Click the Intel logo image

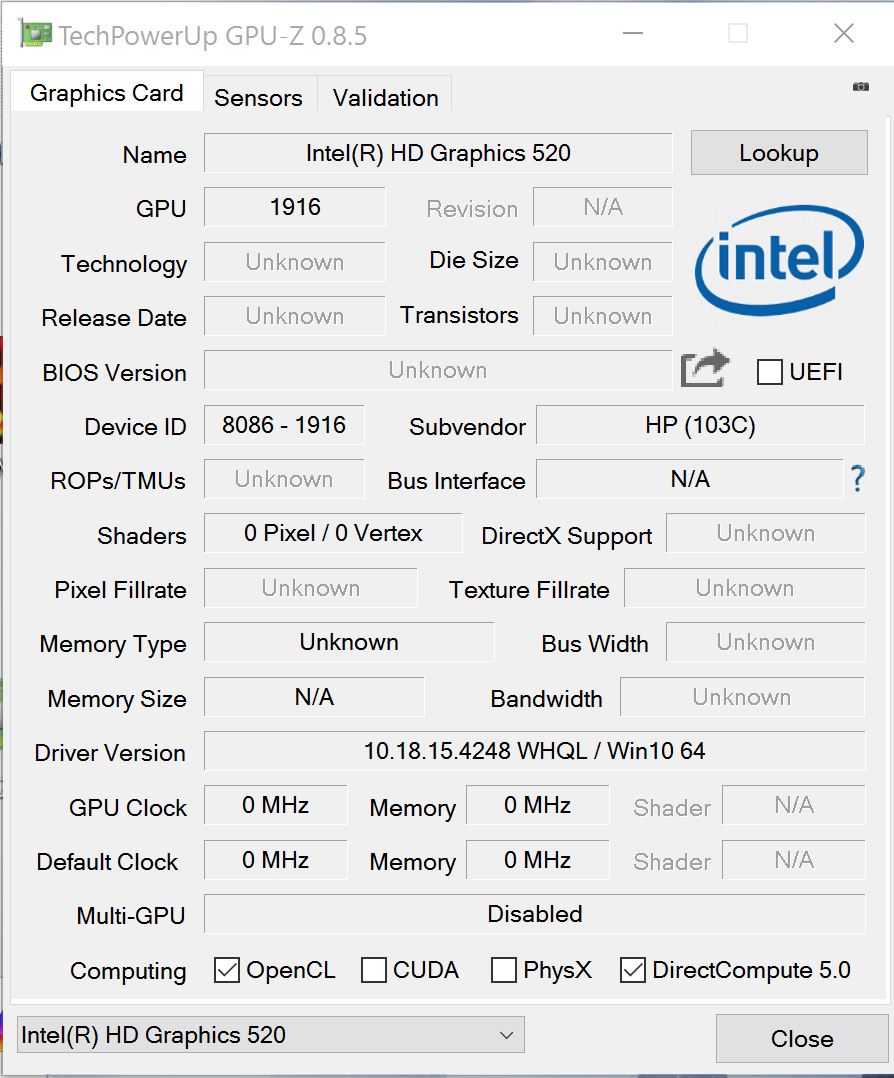point(779,261)
